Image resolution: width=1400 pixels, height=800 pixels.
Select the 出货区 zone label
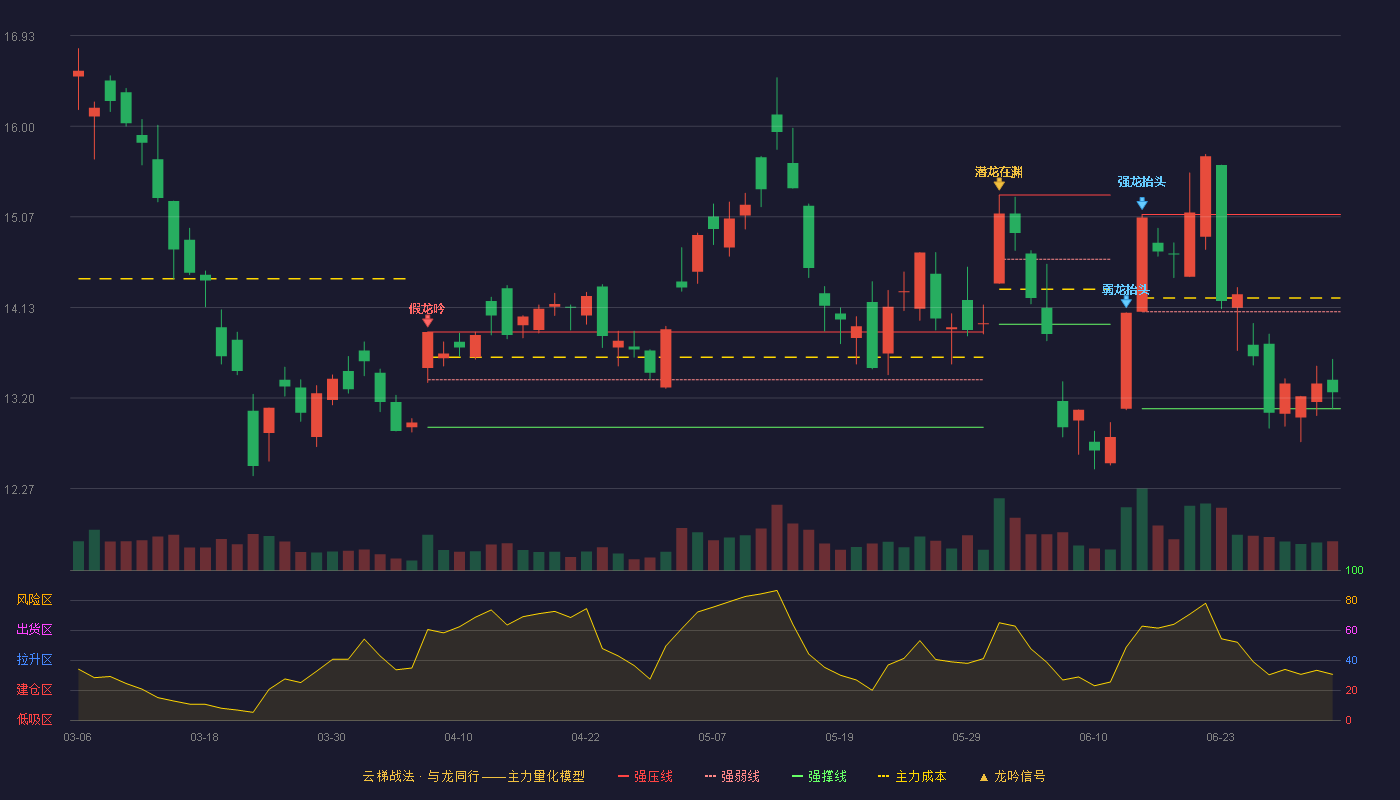[x=34, y=630]
